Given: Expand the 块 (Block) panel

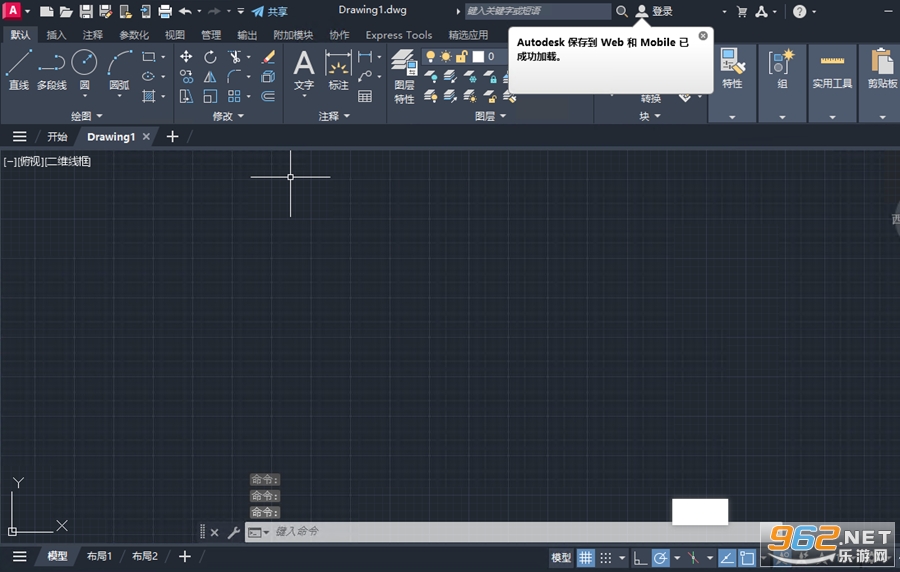Looking at the screenshot, I should (650, 116).
